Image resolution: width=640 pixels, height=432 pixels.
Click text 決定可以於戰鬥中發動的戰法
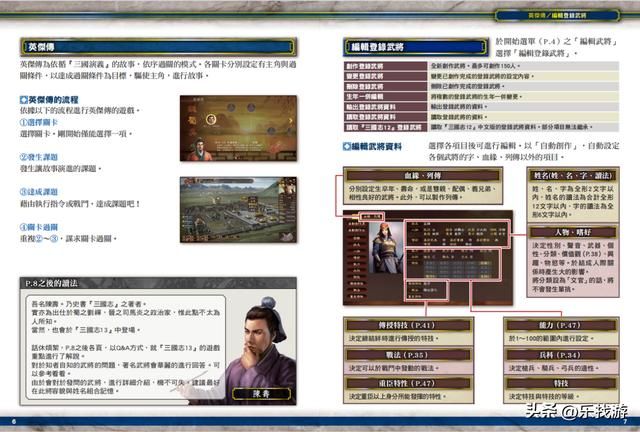pyautogui.click(x=393, y=368)
